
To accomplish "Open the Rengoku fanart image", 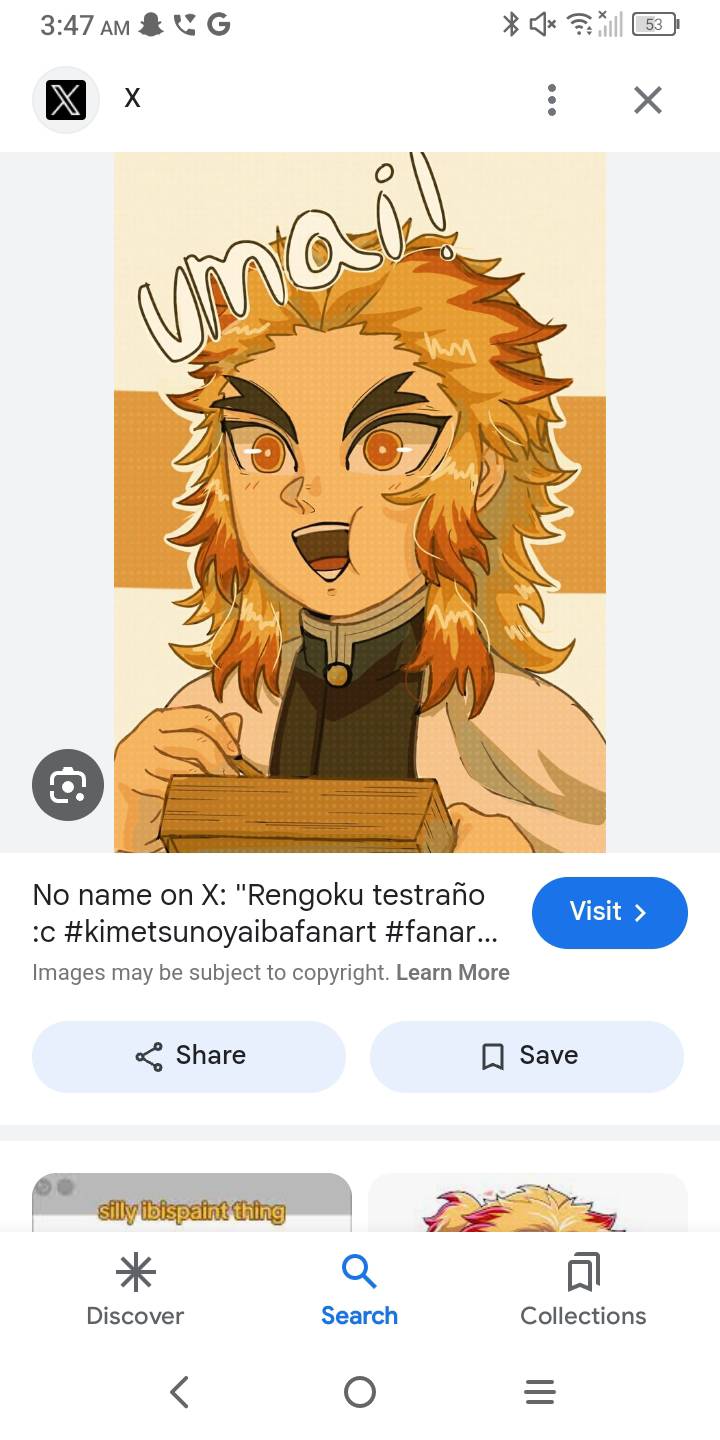I will [x=360, y=502].
